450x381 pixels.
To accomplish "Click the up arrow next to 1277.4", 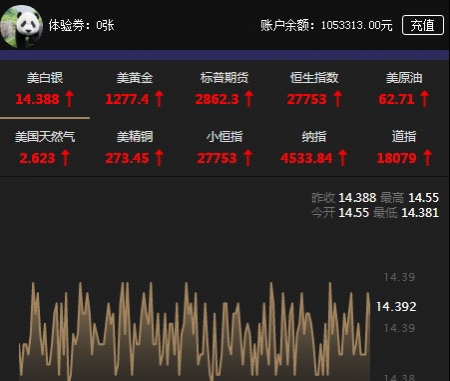I will (x=159, y=99).
